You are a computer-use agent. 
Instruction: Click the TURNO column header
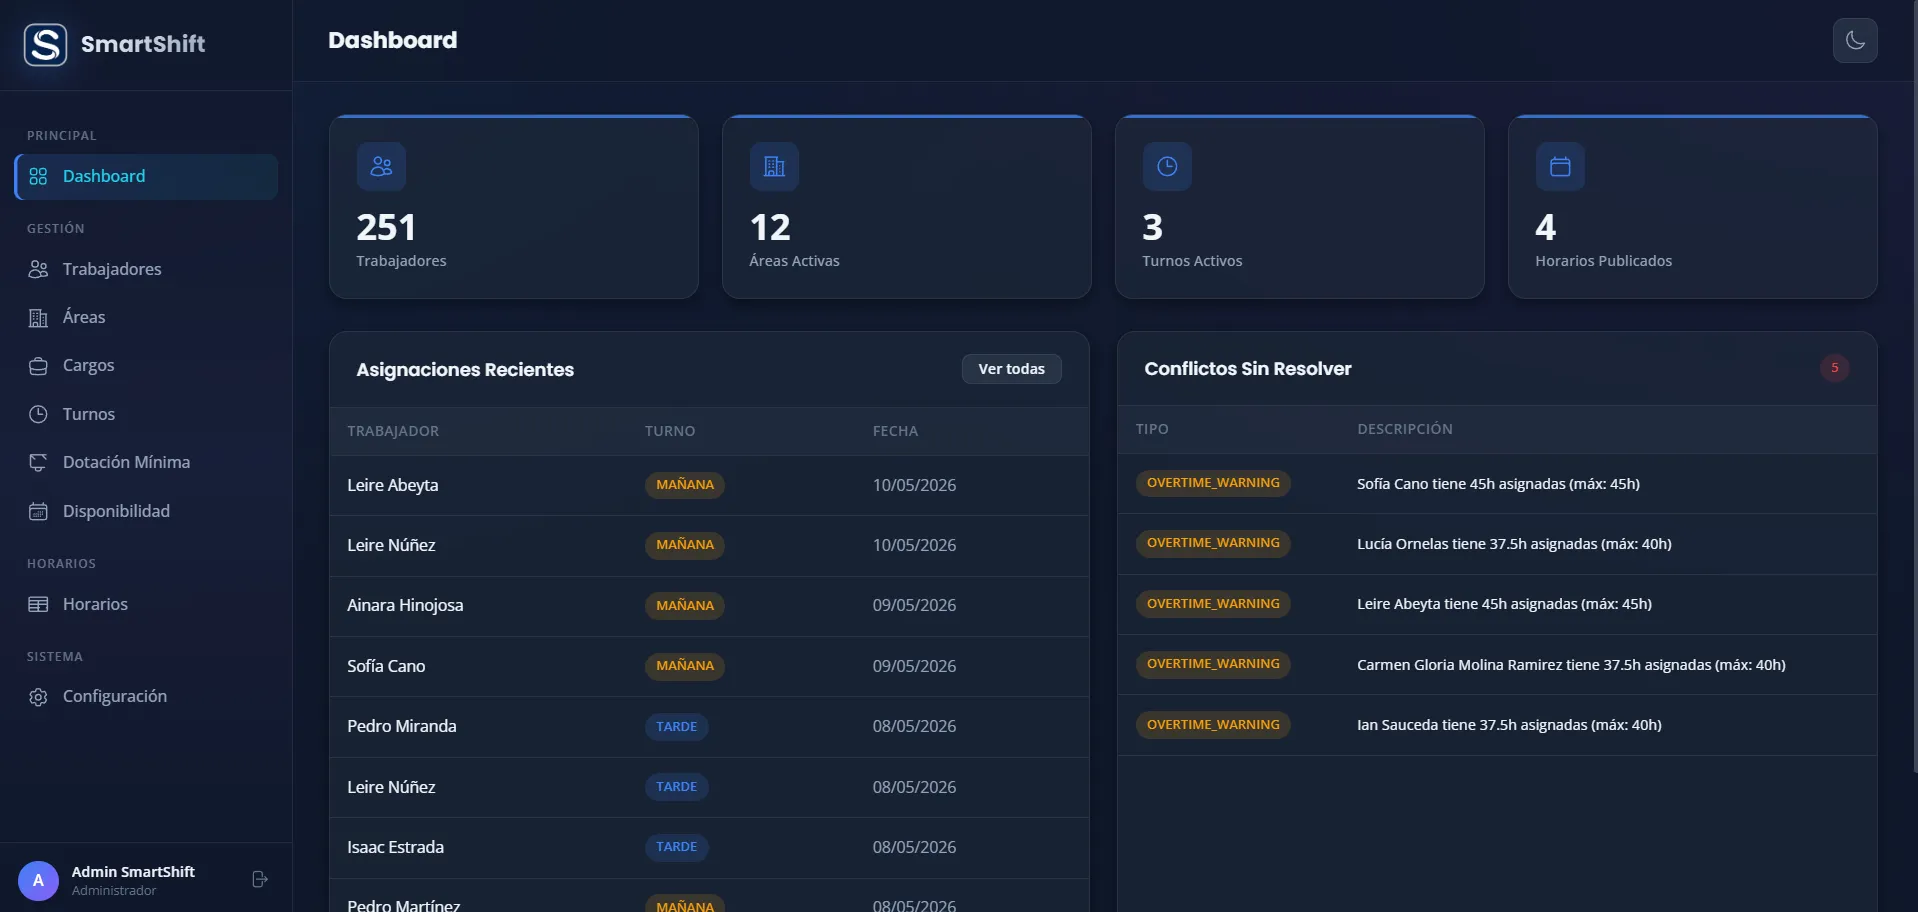[x=670, y=431]
